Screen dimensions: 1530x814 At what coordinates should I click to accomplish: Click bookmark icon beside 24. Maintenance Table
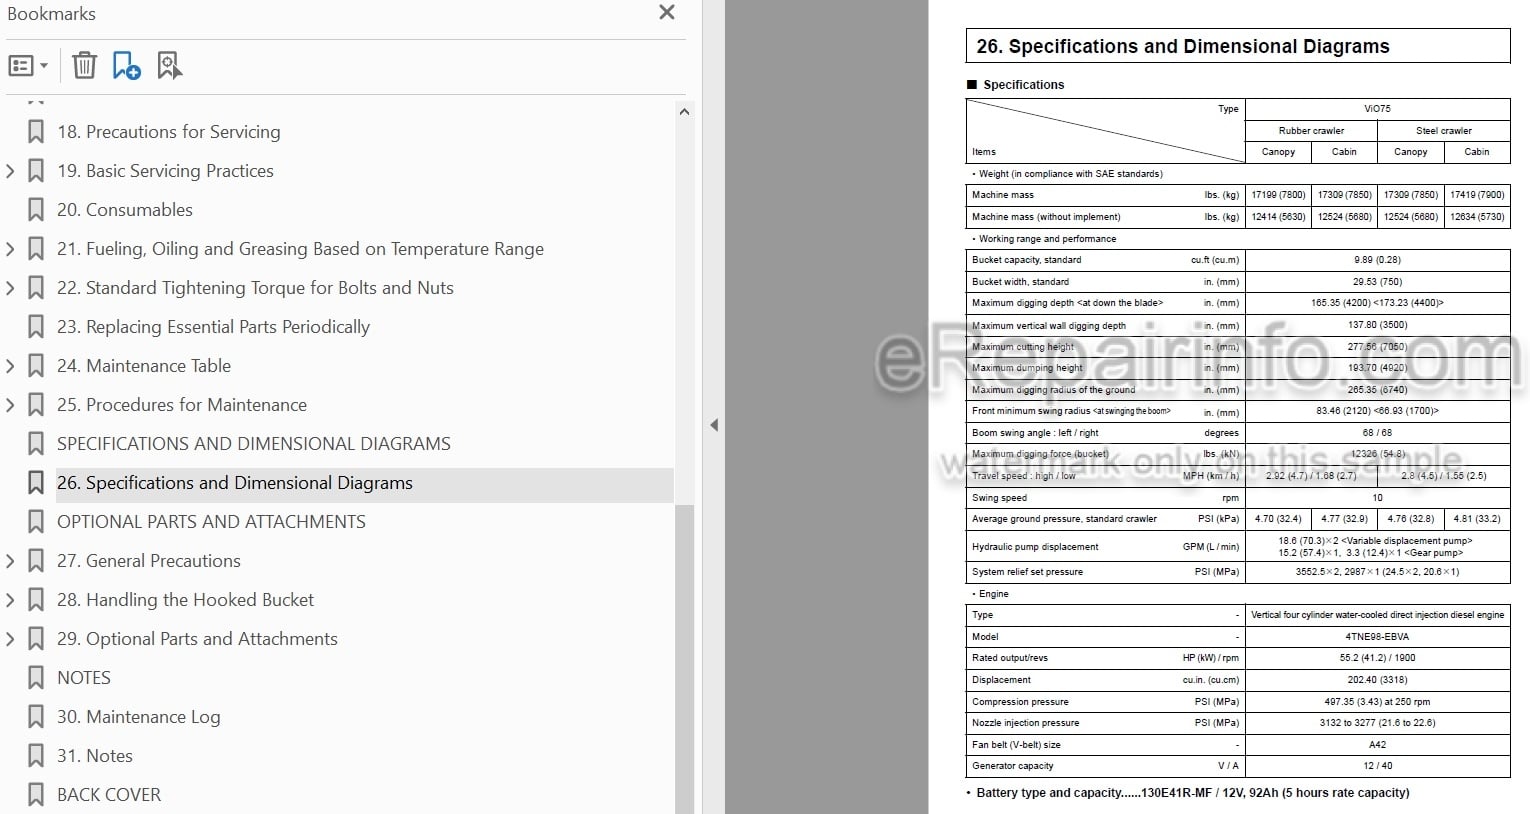coord(36,366)
